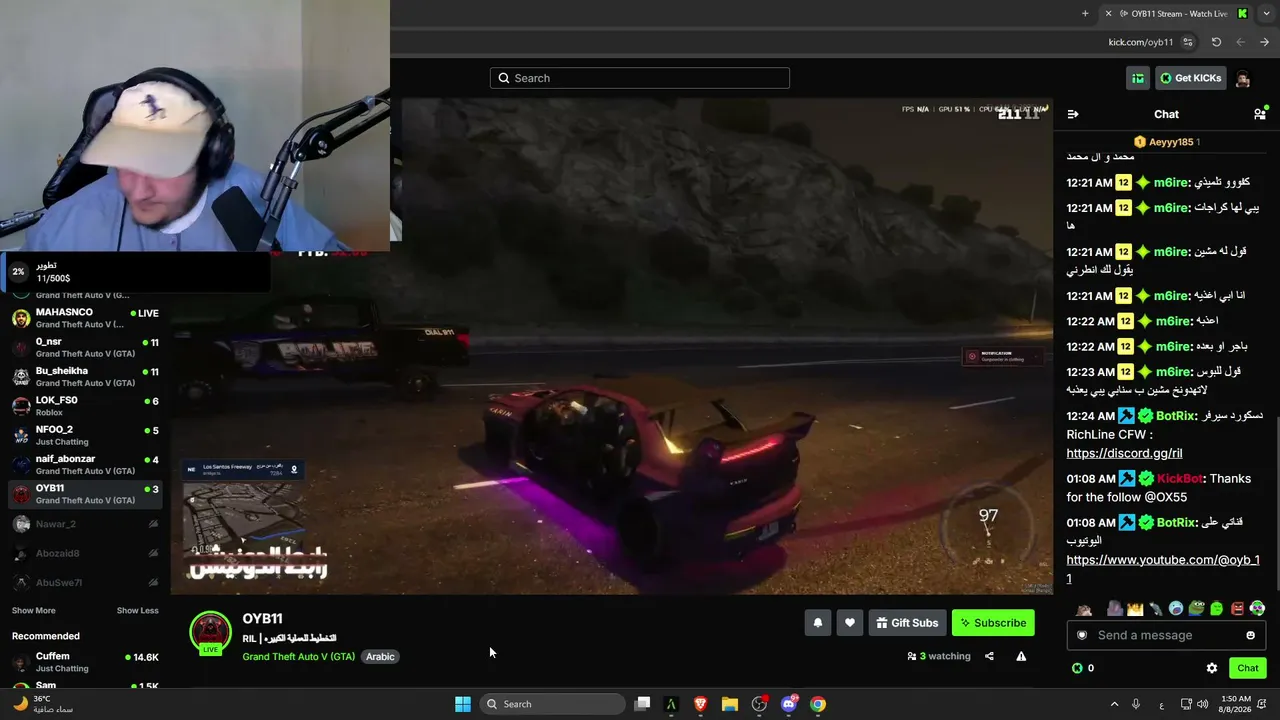
Task: Collapse the chat panel with the arrow icon
Action: tap(1073, 114)
